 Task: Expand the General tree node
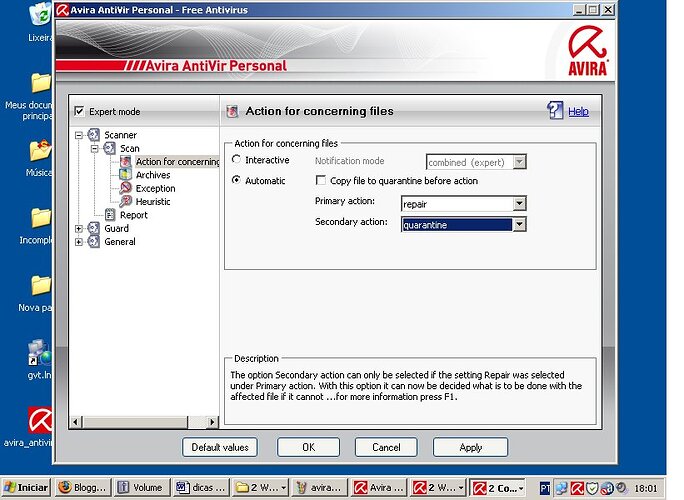(79, 241)
